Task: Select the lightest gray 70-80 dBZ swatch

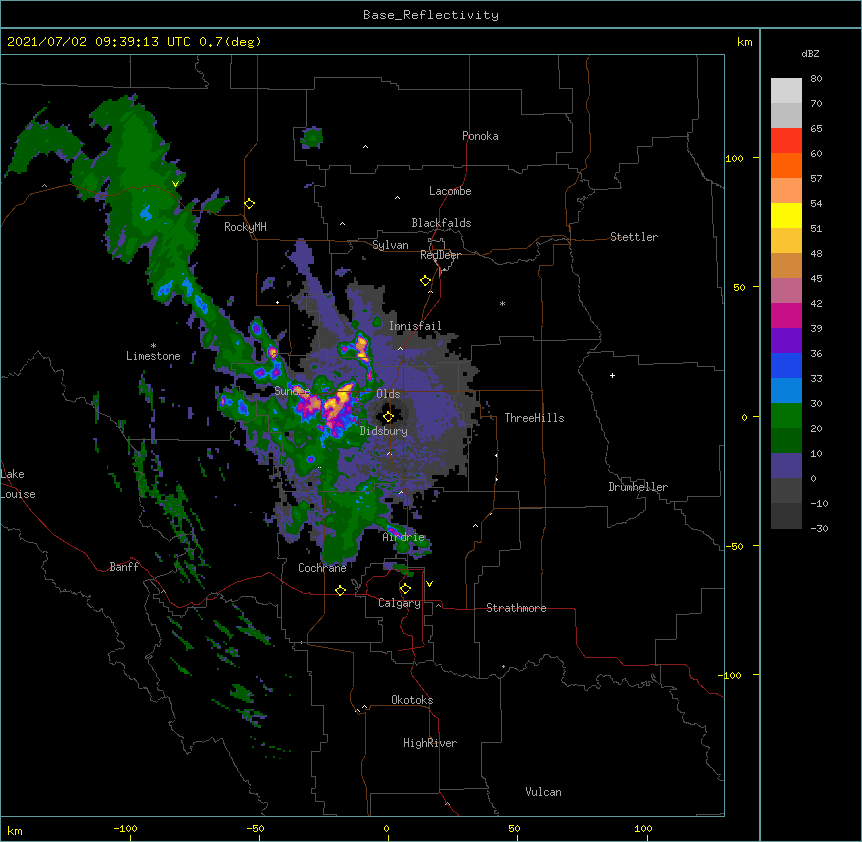Action: (x=786, y=90)
